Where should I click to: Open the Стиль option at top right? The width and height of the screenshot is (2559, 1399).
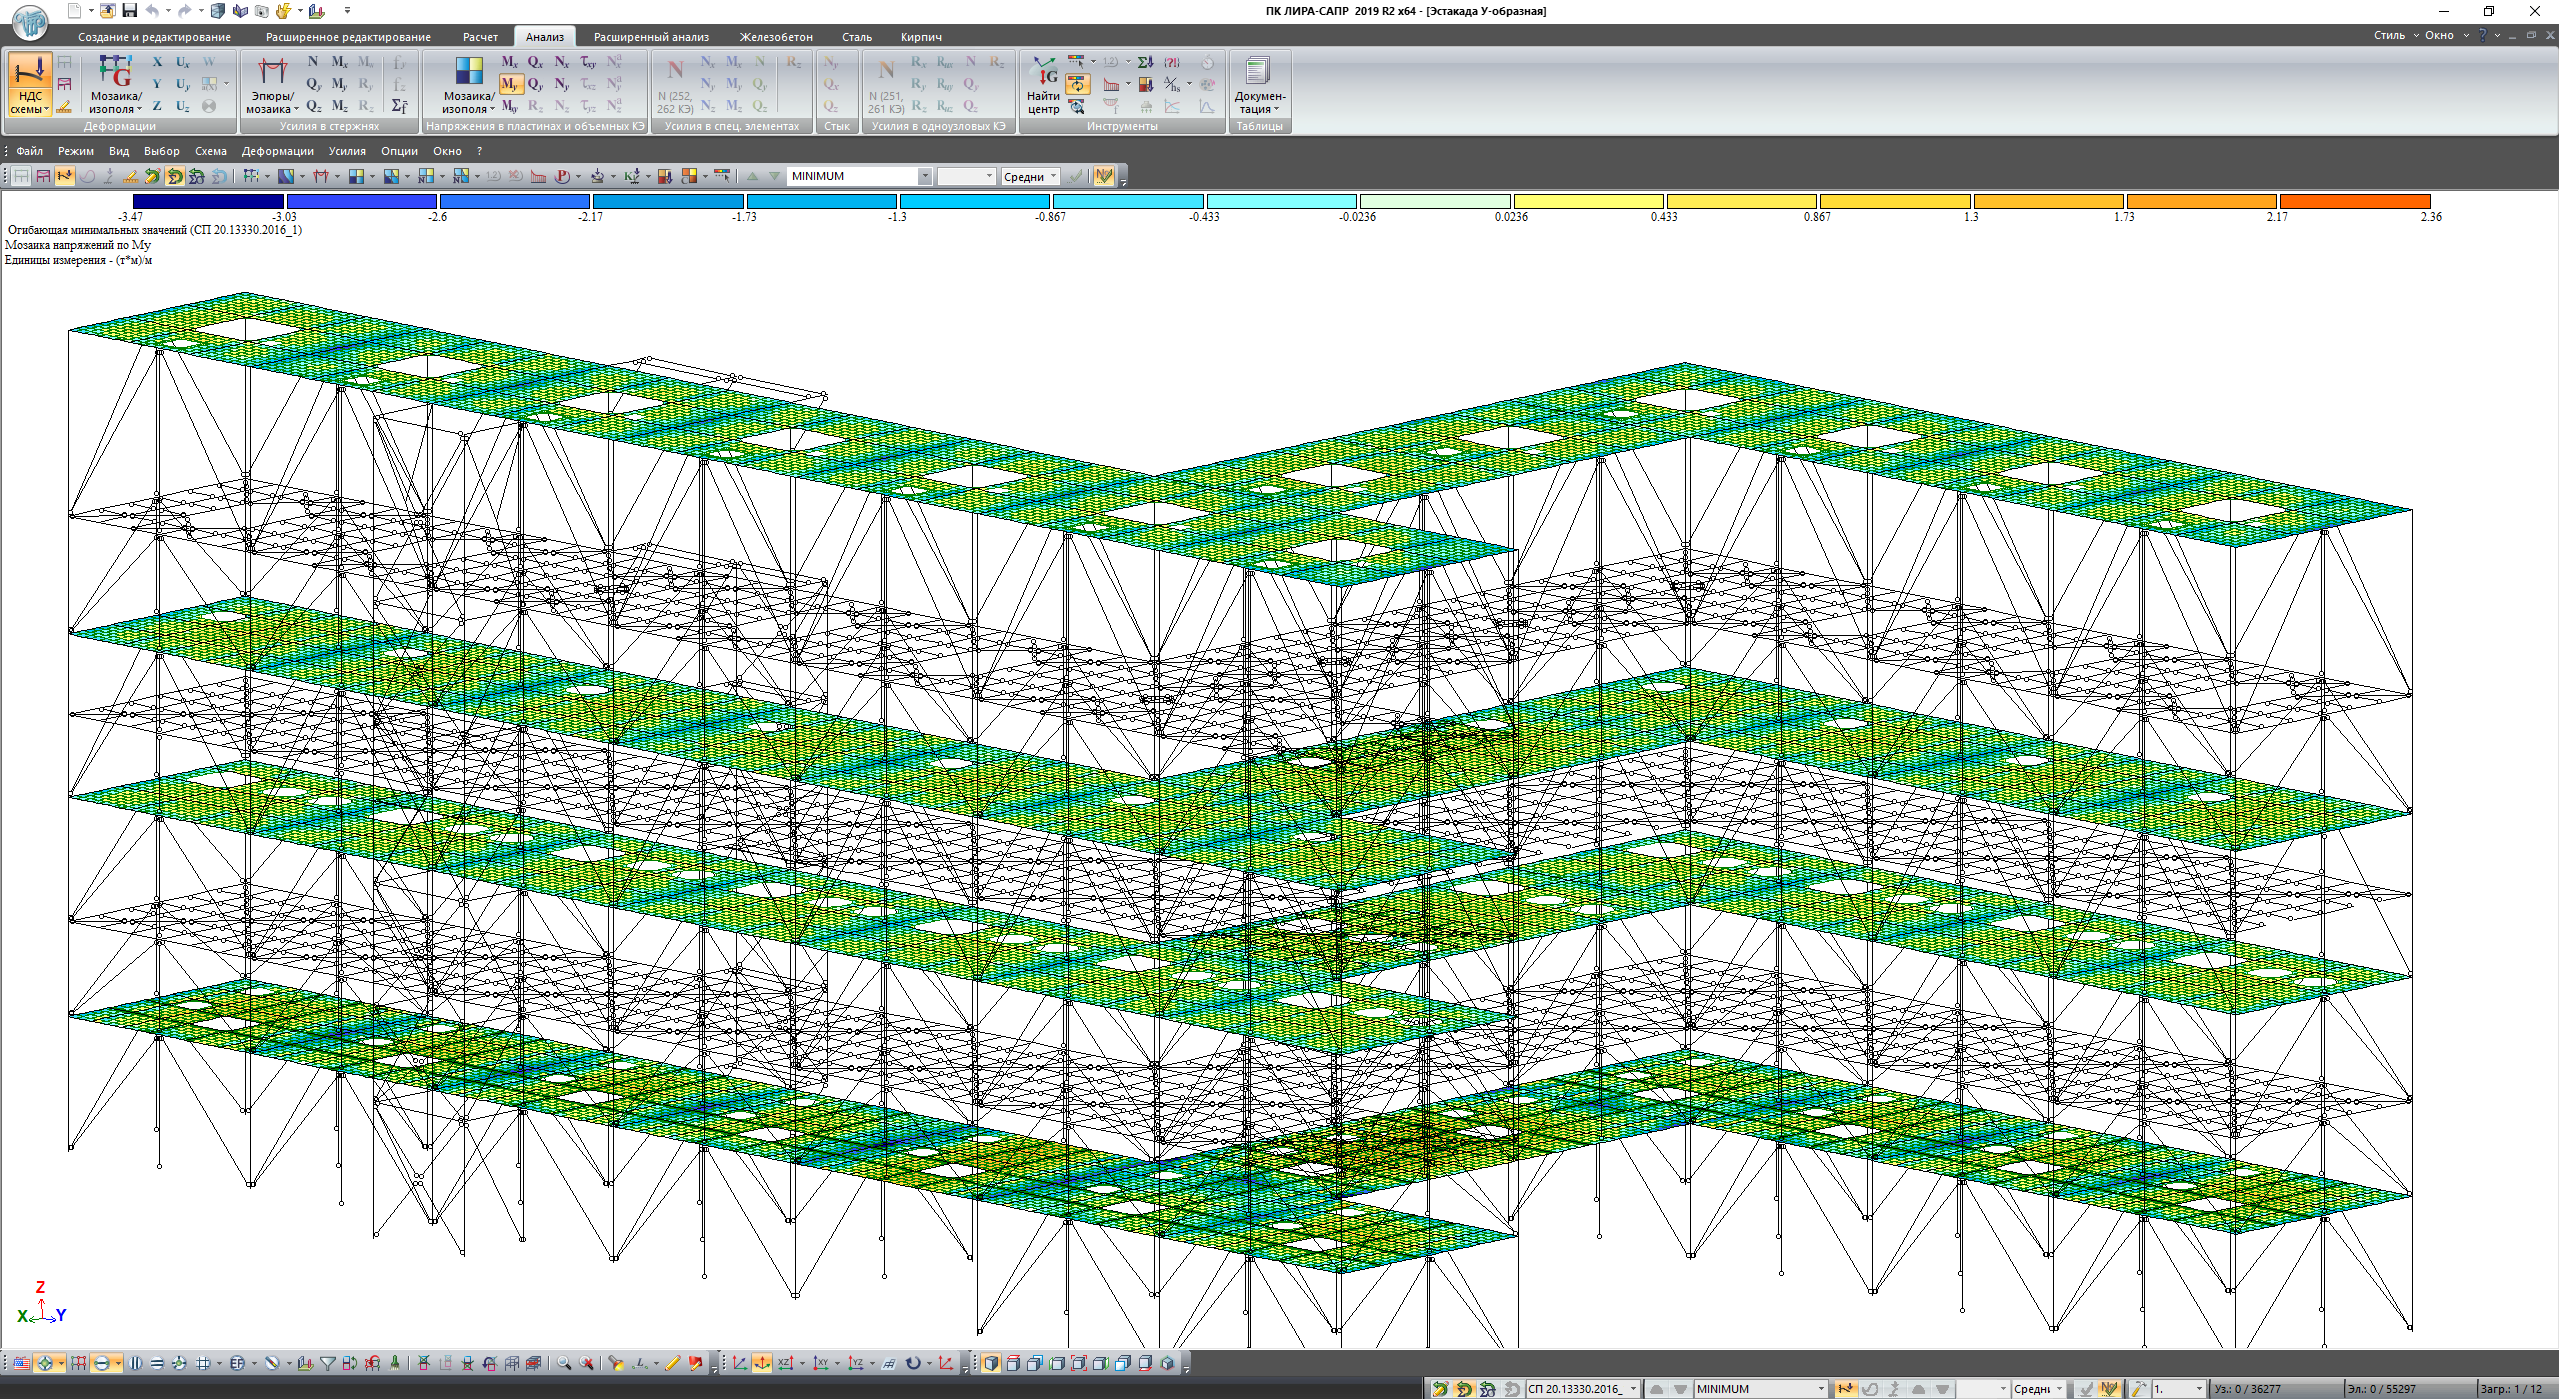(x=2389, y=35)
